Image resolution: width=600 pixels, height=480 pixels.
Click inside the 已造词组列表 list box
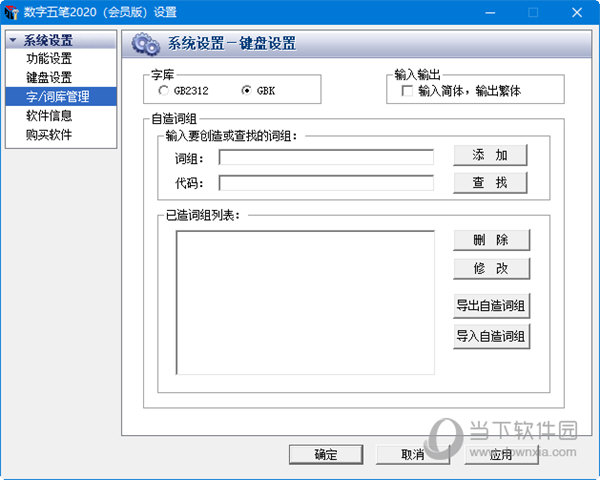click(305, 302)
